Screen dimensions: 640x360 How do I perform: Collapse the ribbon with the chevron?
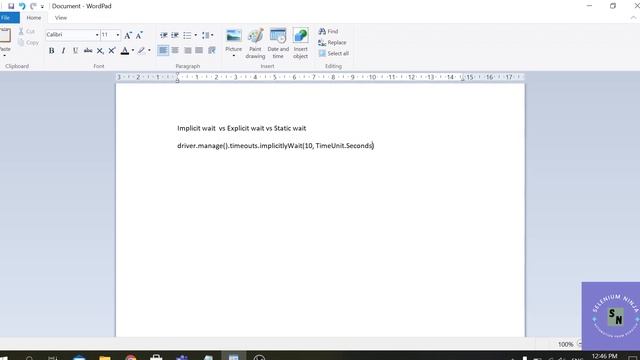pyautogui.click(x=633, y=18)
